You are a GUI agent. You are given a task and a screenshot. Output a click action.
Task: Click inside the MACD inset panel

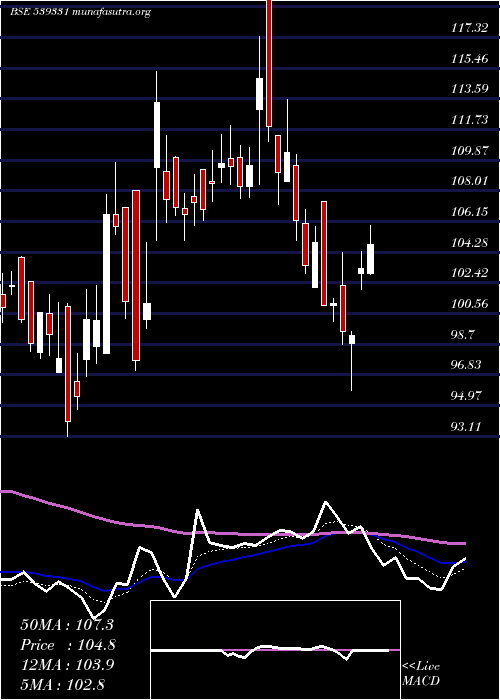[x=275, y=650]
